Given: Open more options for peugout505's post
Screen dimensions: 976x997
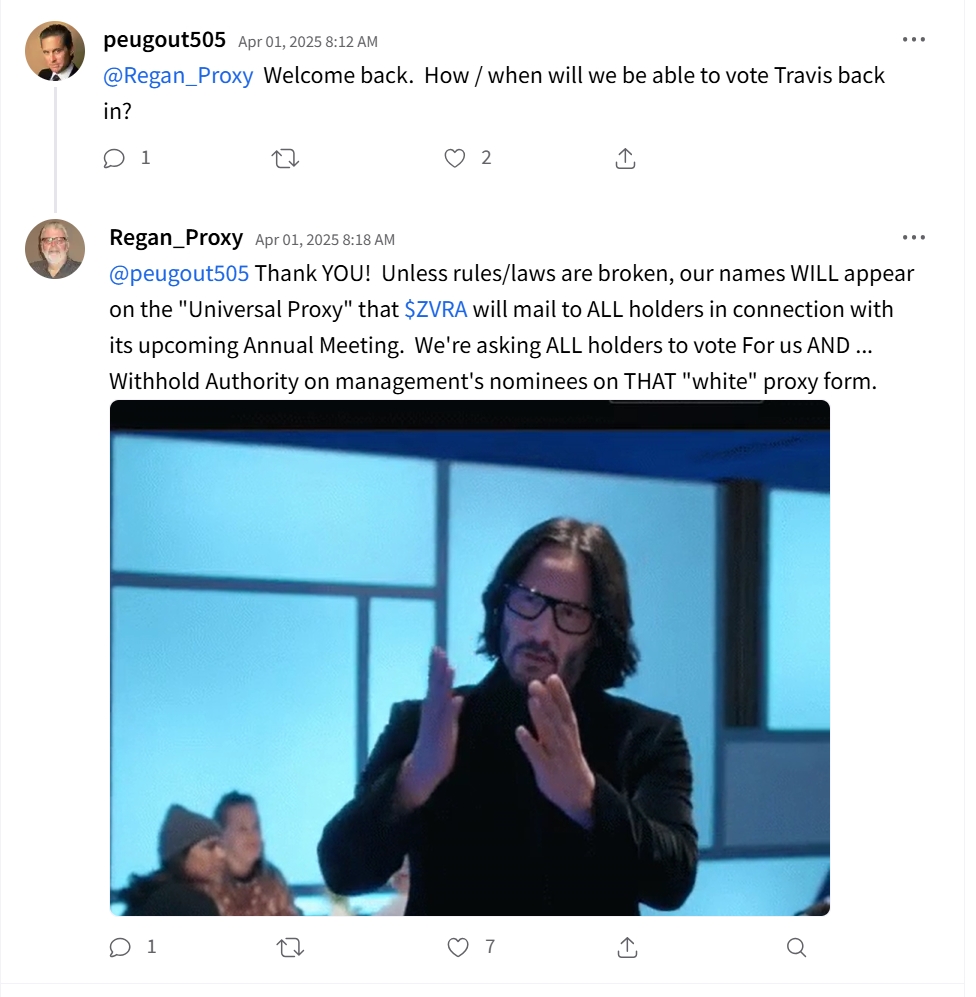Looking at the screenshot, I should pyautogui.click(x=913, y=40).
